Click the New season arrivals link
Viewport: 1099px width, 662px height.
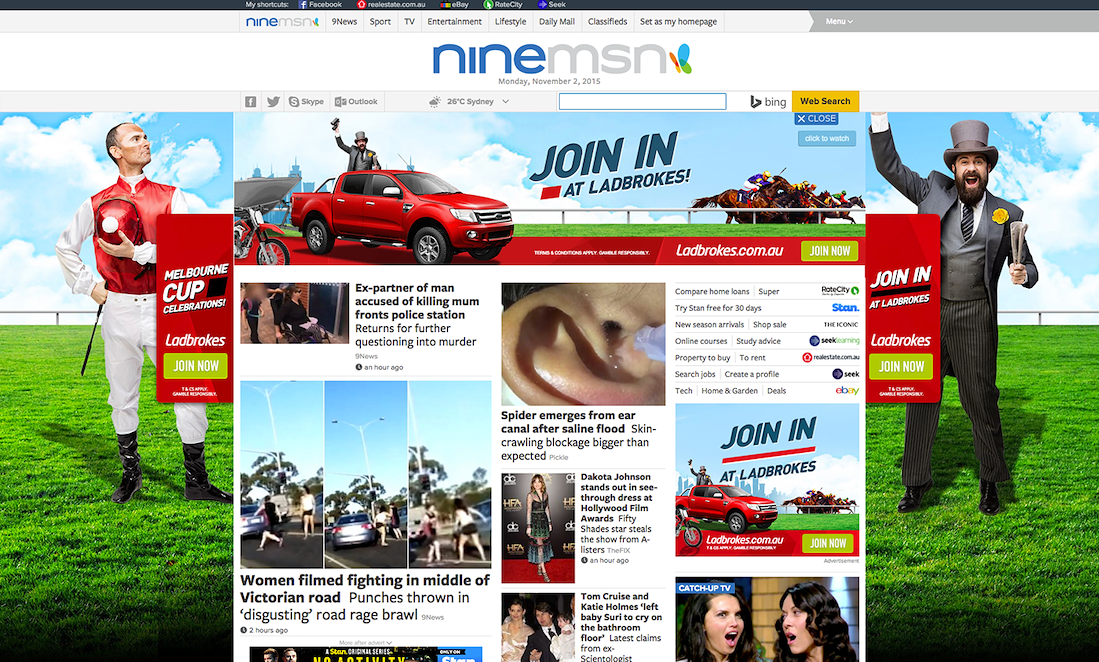click(x=709, y=325)
